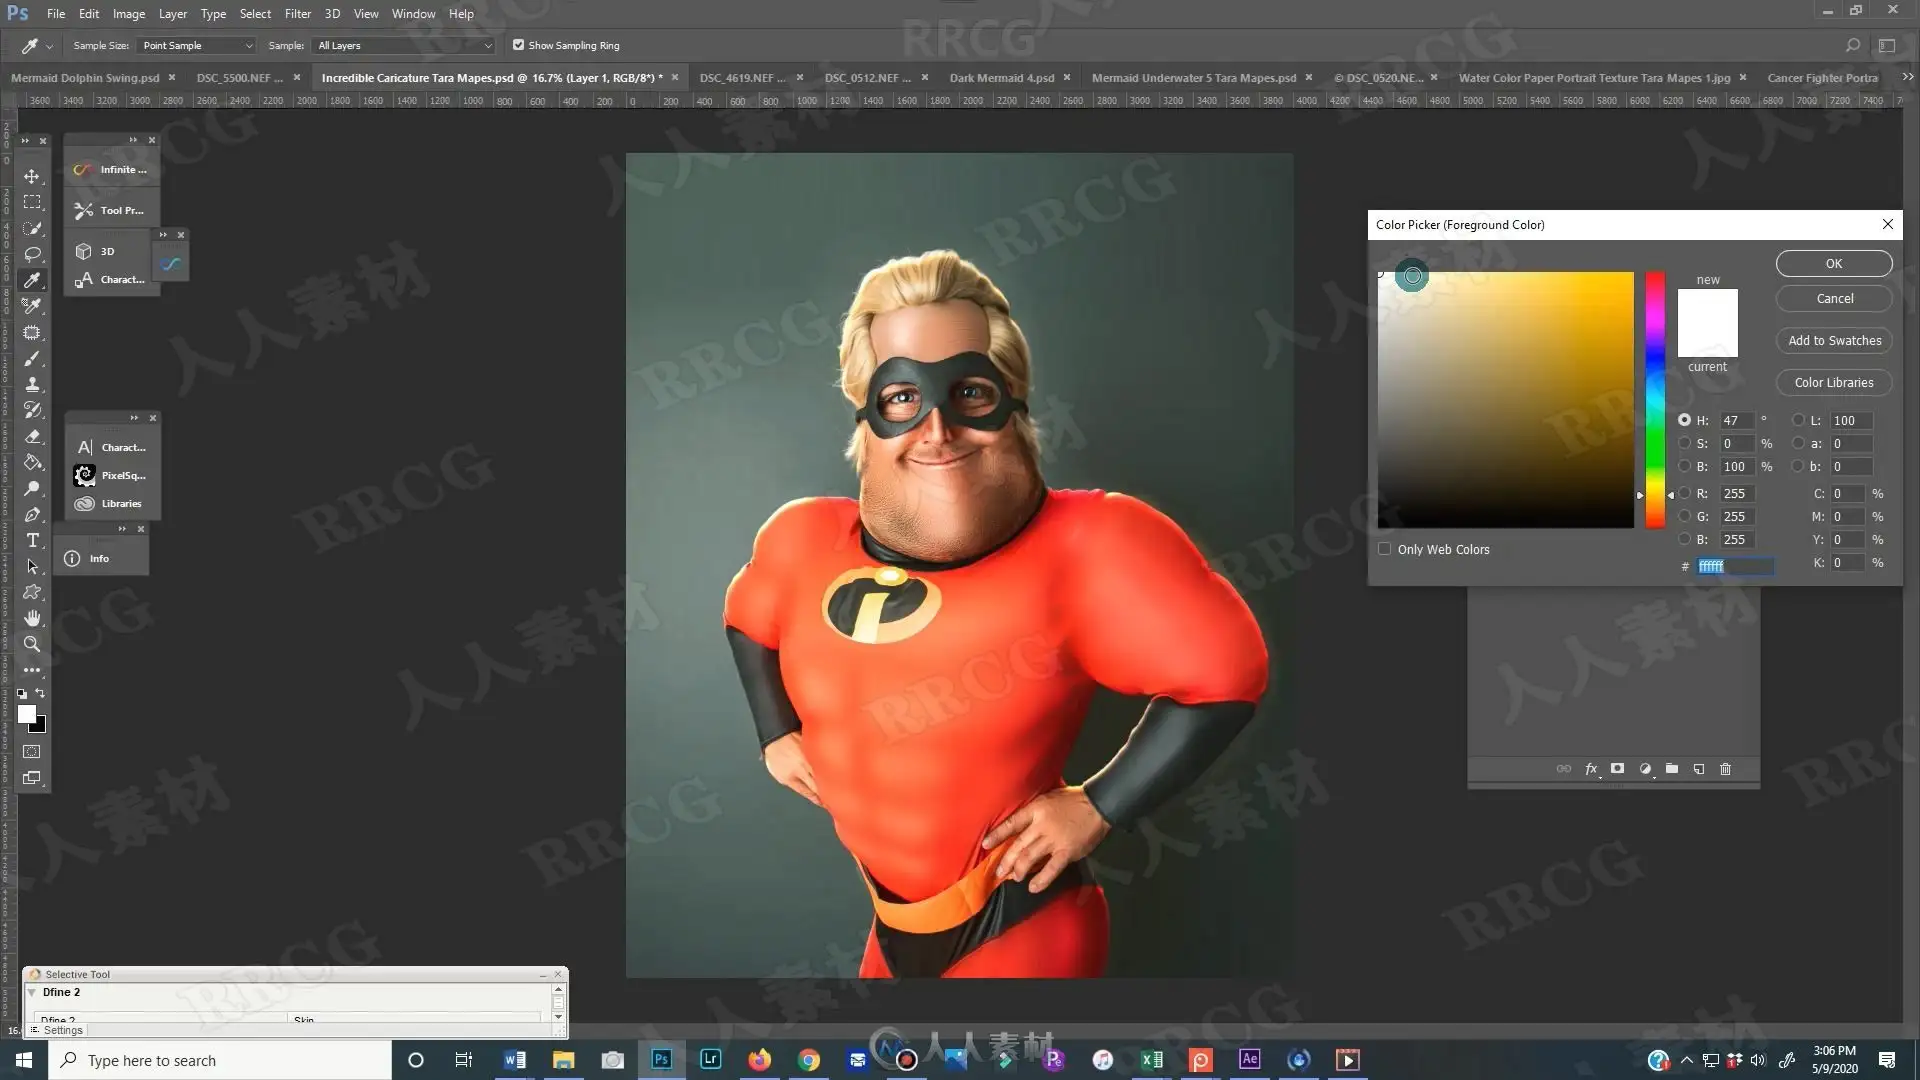Open the Sample All Layers dropdown
Viewport: 1920px width, 1080px height.
404,45
